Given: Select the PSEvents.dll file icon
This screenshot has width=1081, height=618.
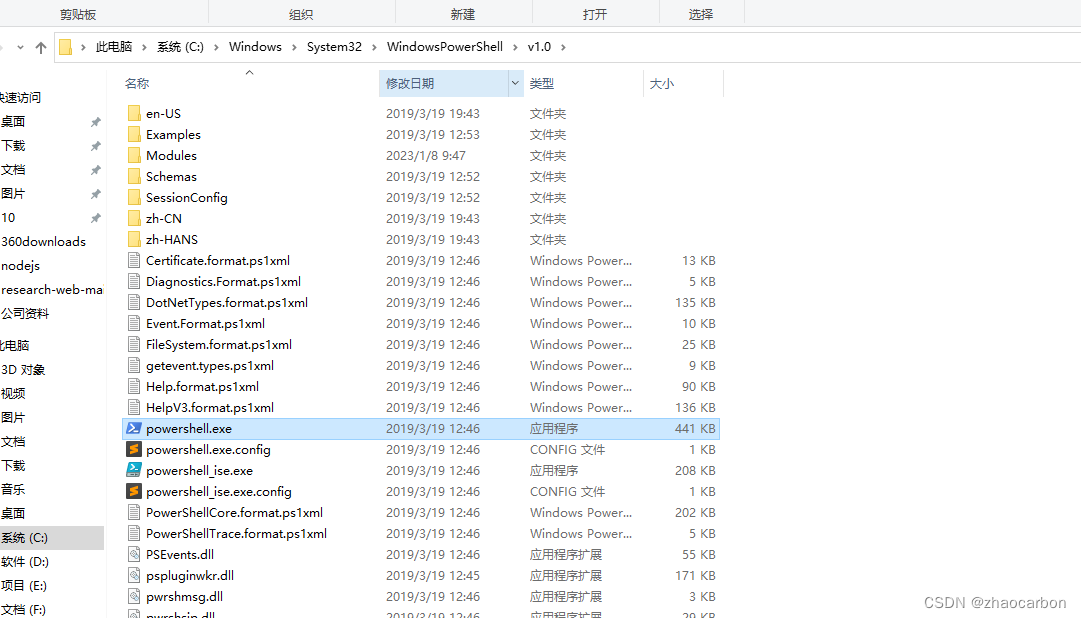Looking at the screenshot, I should point(135,554).
